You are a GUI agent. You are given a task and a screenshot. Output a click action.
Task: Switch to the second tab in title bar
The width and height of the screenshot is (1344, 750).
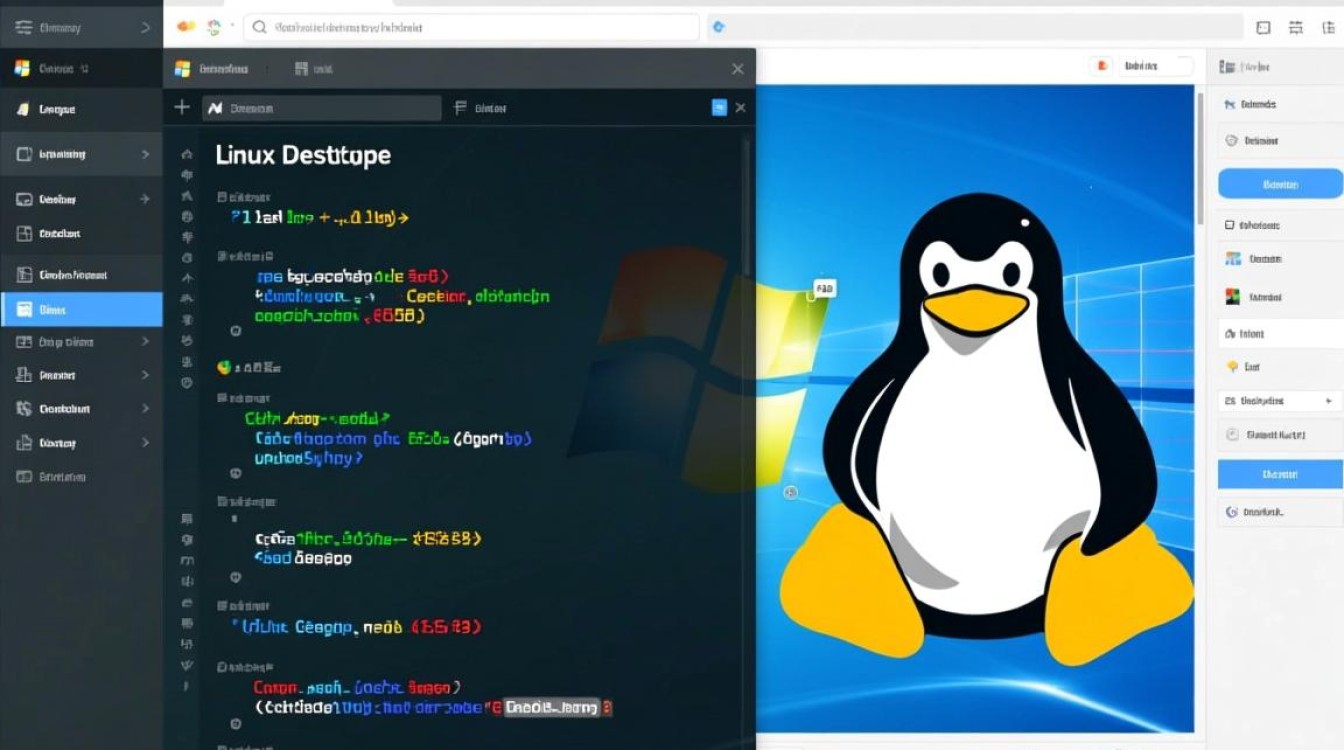(312, 68)
